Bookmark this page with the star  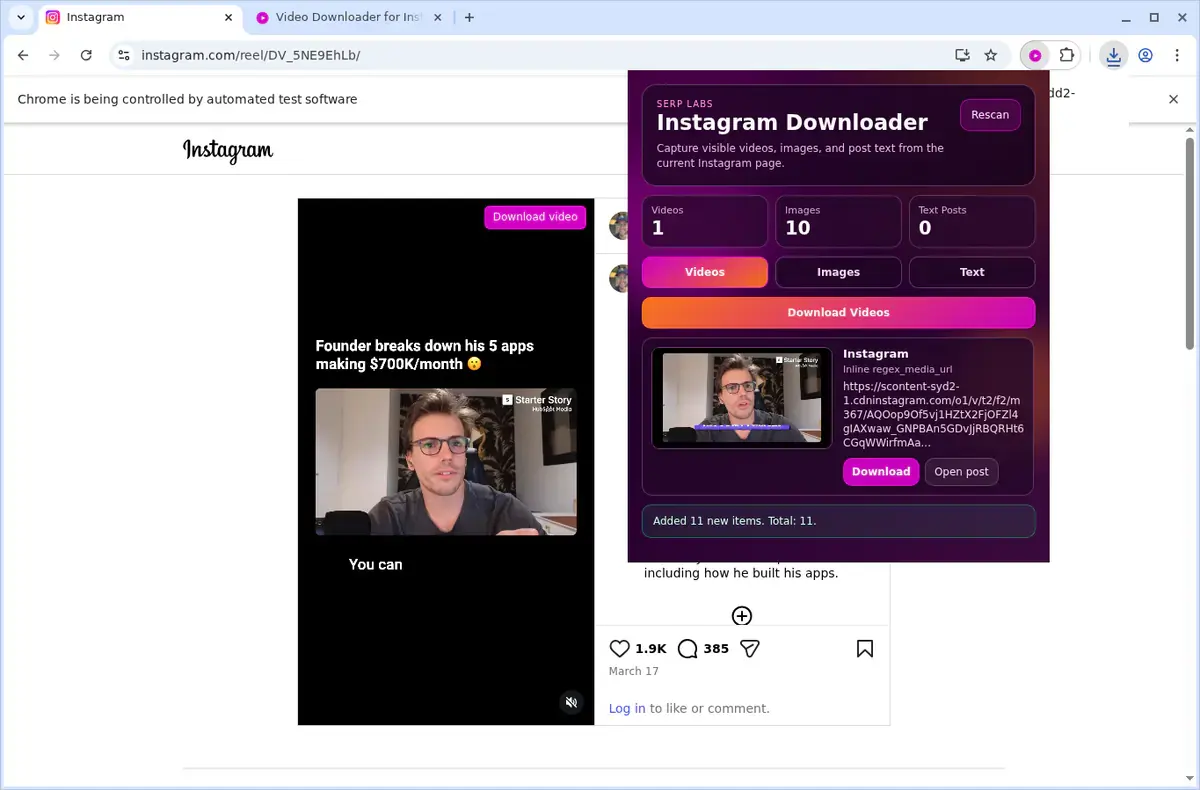[x=991, y=55]
